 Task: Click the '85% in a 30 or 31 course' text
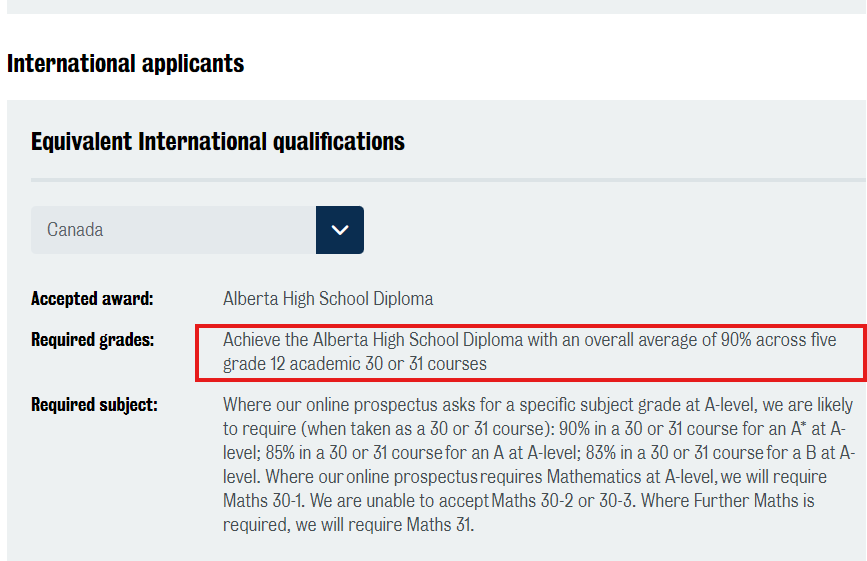354,453
